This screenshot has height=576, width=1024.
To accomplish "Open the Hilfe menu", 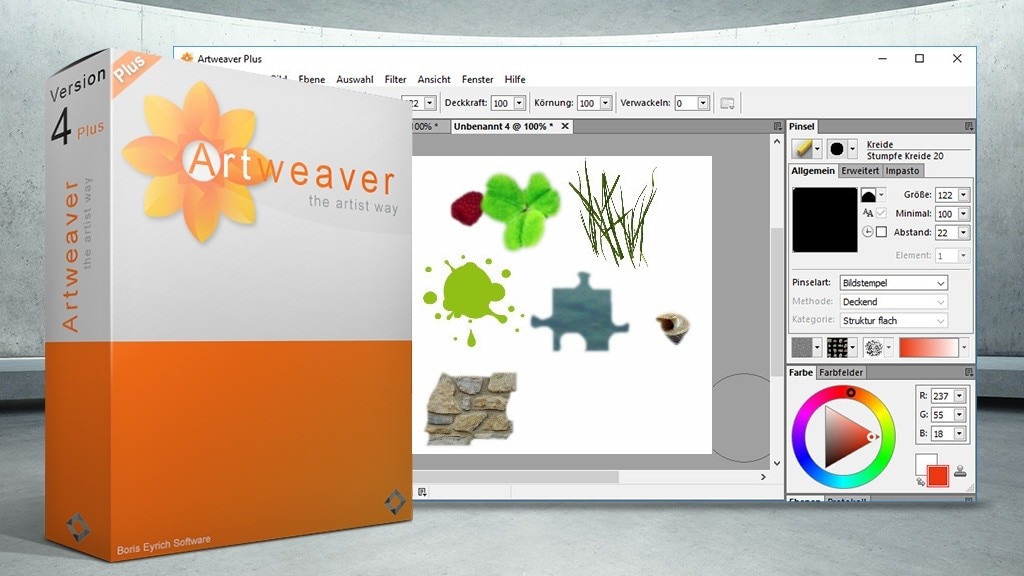I will (x=515, y=79).
